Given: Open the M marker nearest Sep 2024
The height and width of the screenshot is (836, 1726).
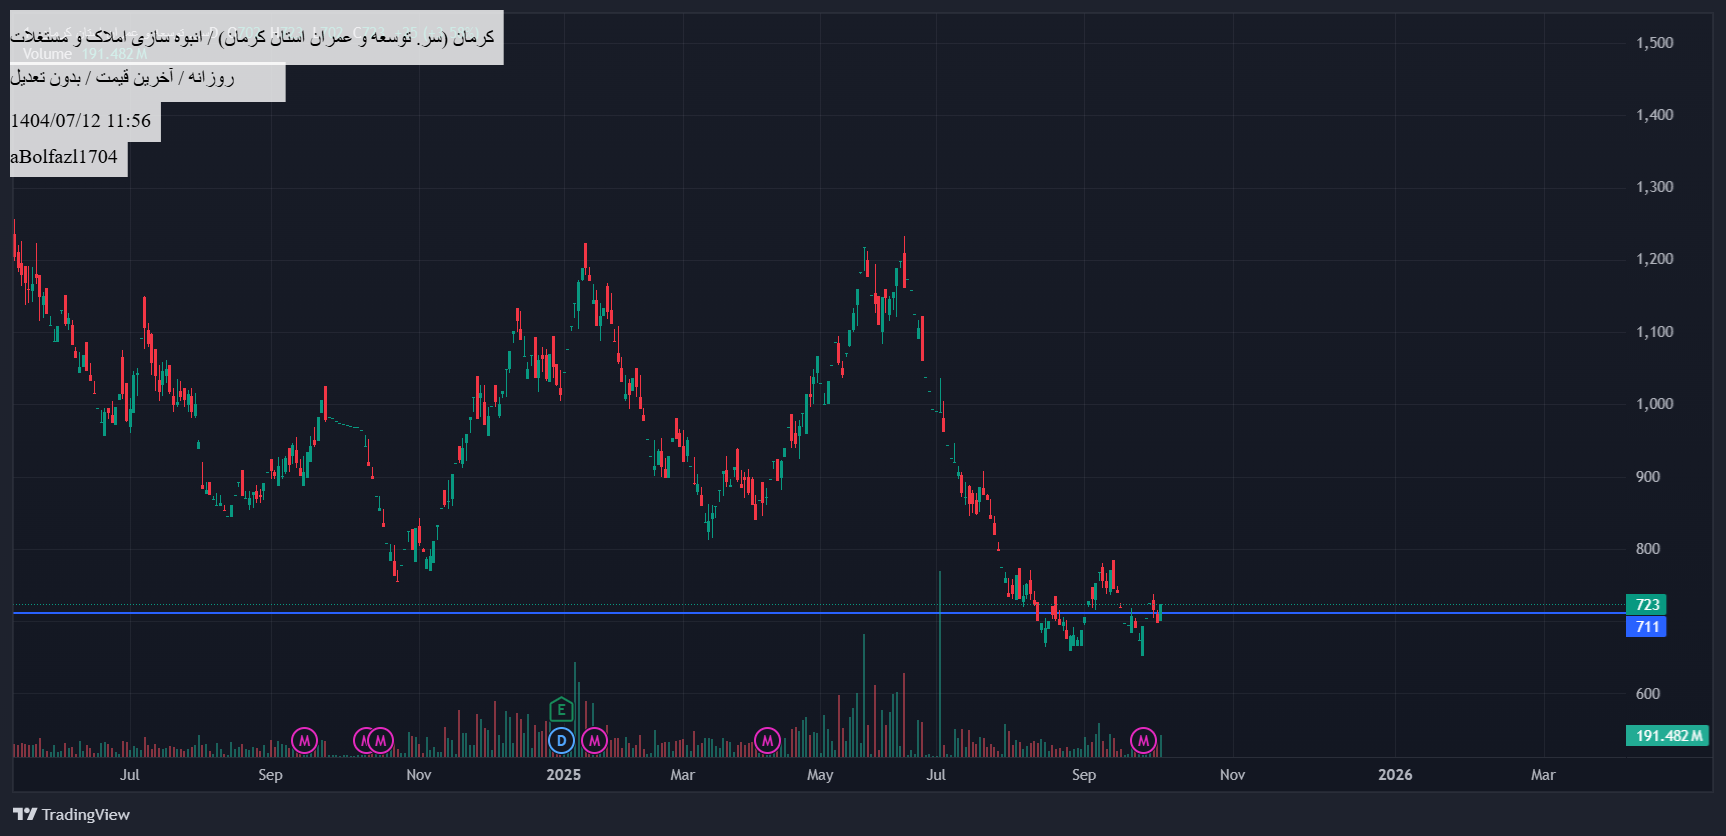Looking at the screenshot, I should (x=304, y=741).
